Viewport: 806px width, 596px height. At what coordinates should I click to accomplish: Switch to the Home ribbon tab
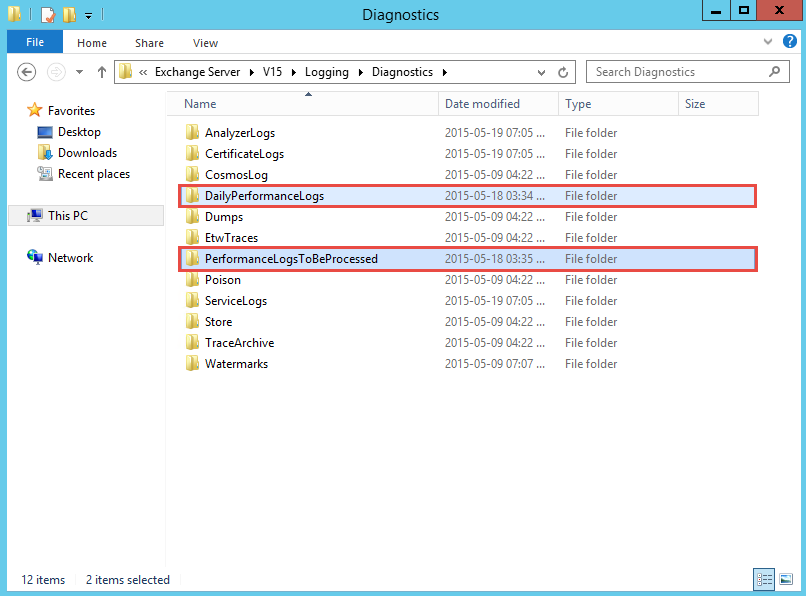(x=92, y=43)
